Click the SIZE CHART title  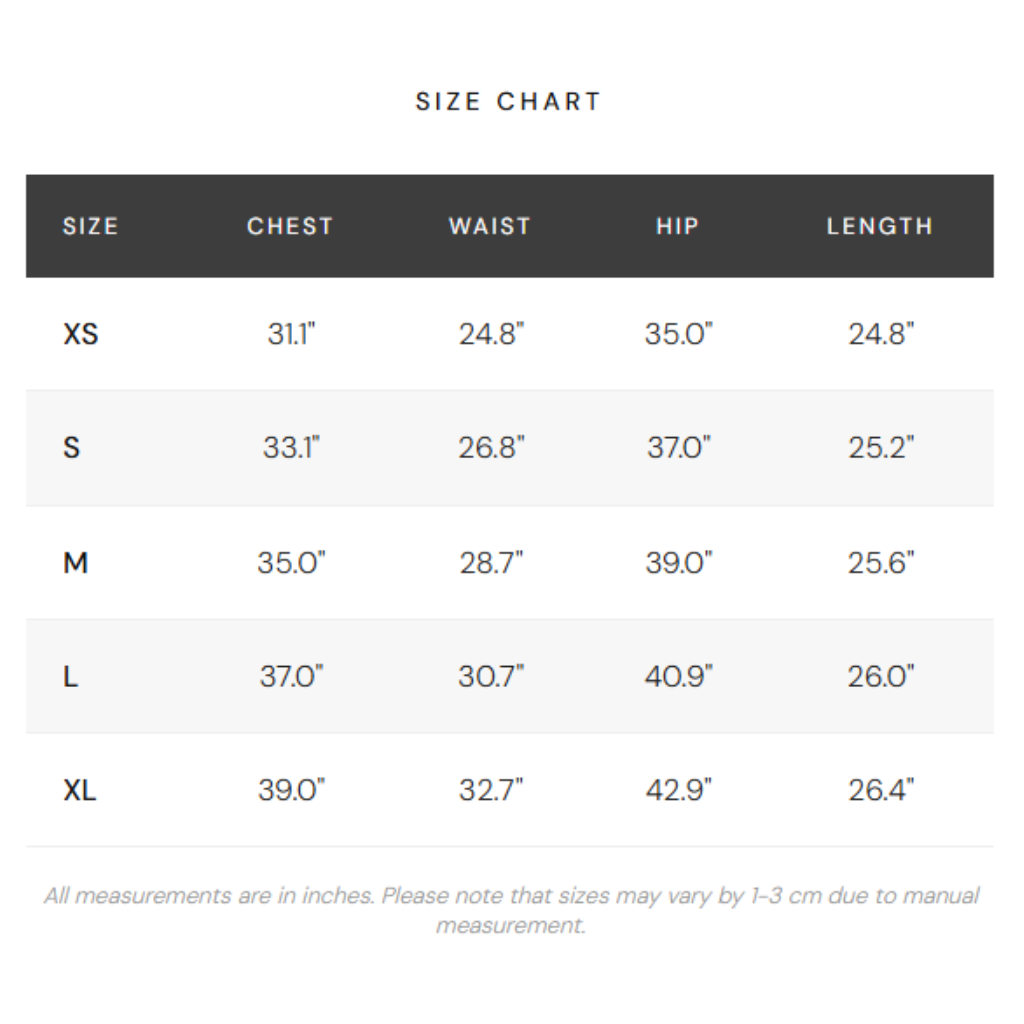(508, 102)
